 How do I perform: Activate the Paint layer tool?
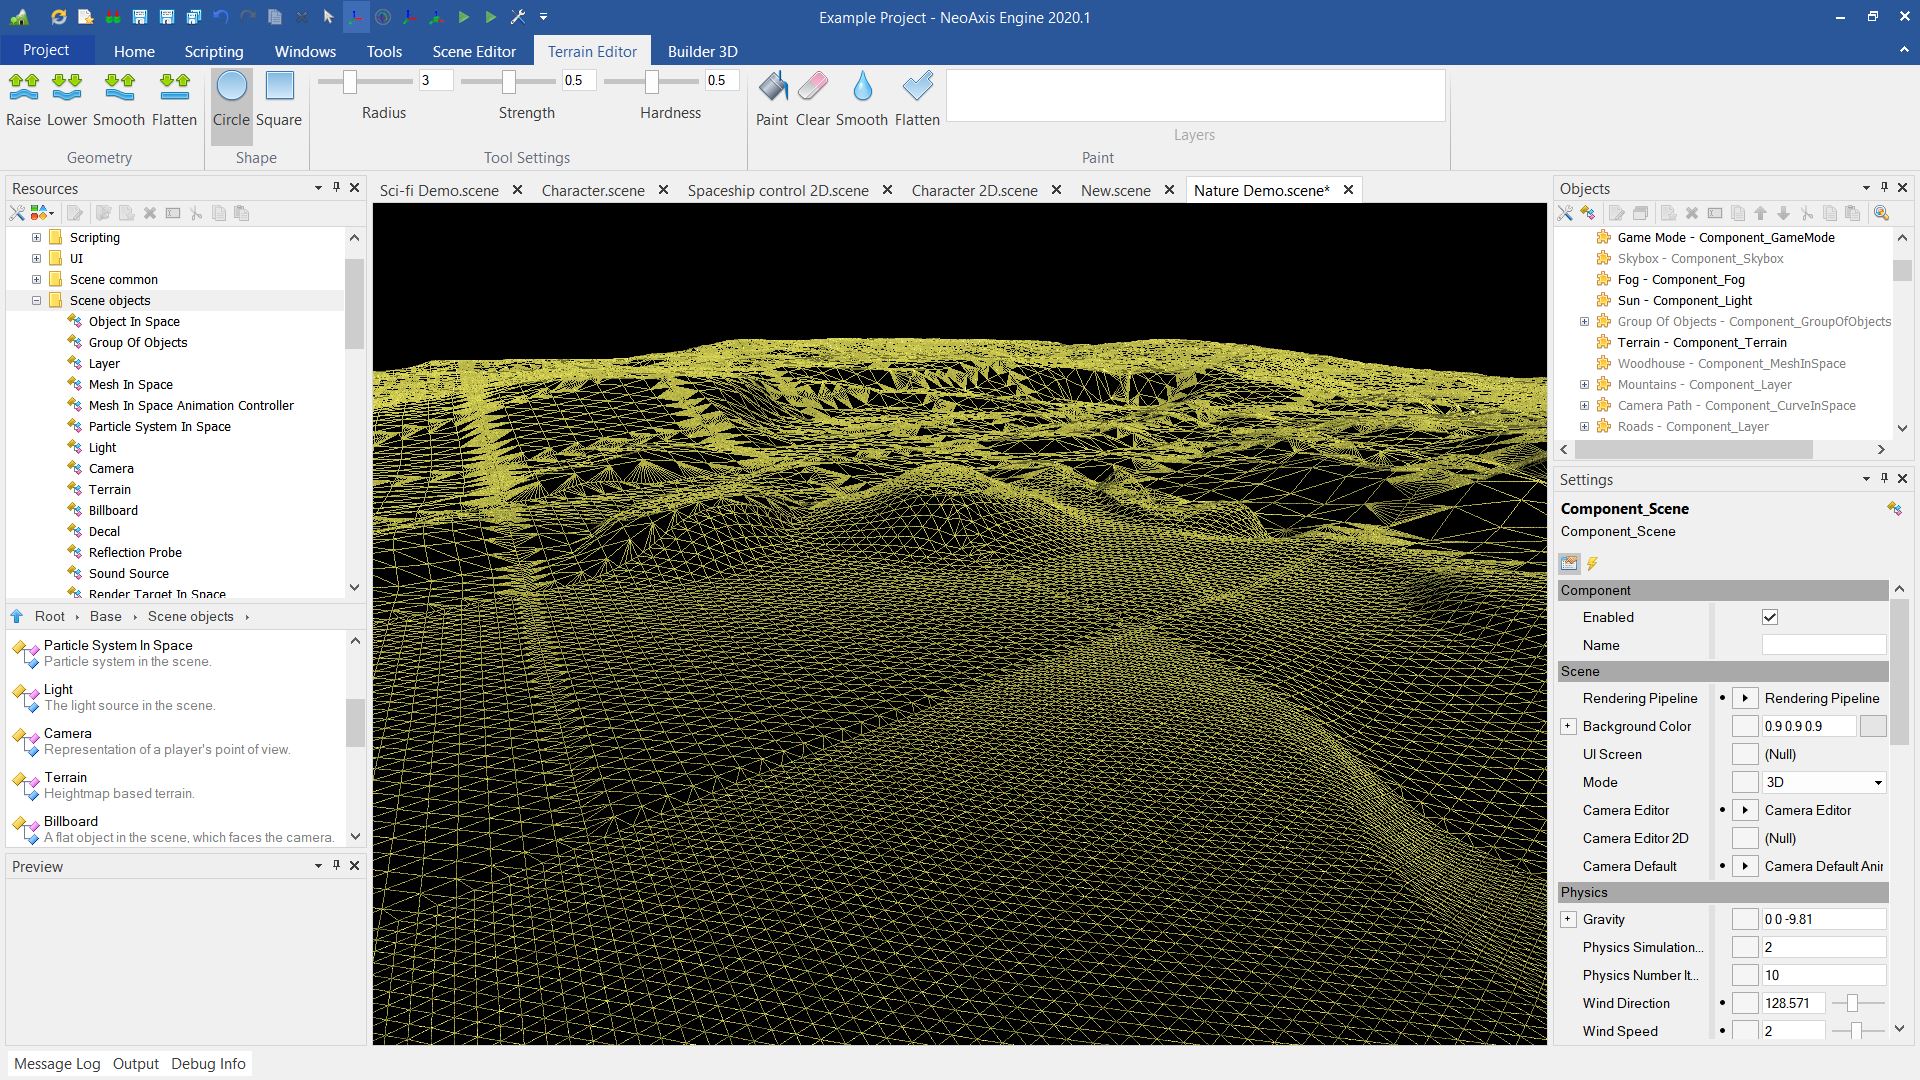(771, 98)
